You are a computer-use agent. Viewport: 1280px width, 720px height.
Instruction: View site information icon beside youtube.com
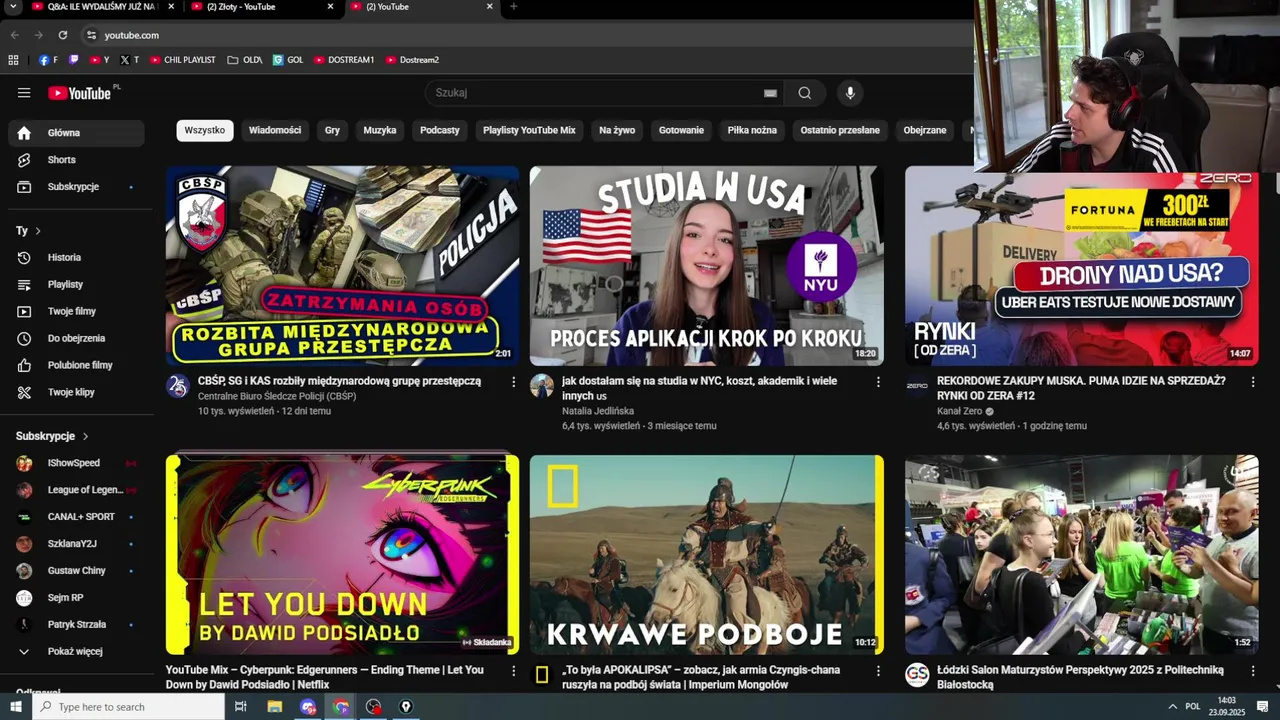click(91, 35)
